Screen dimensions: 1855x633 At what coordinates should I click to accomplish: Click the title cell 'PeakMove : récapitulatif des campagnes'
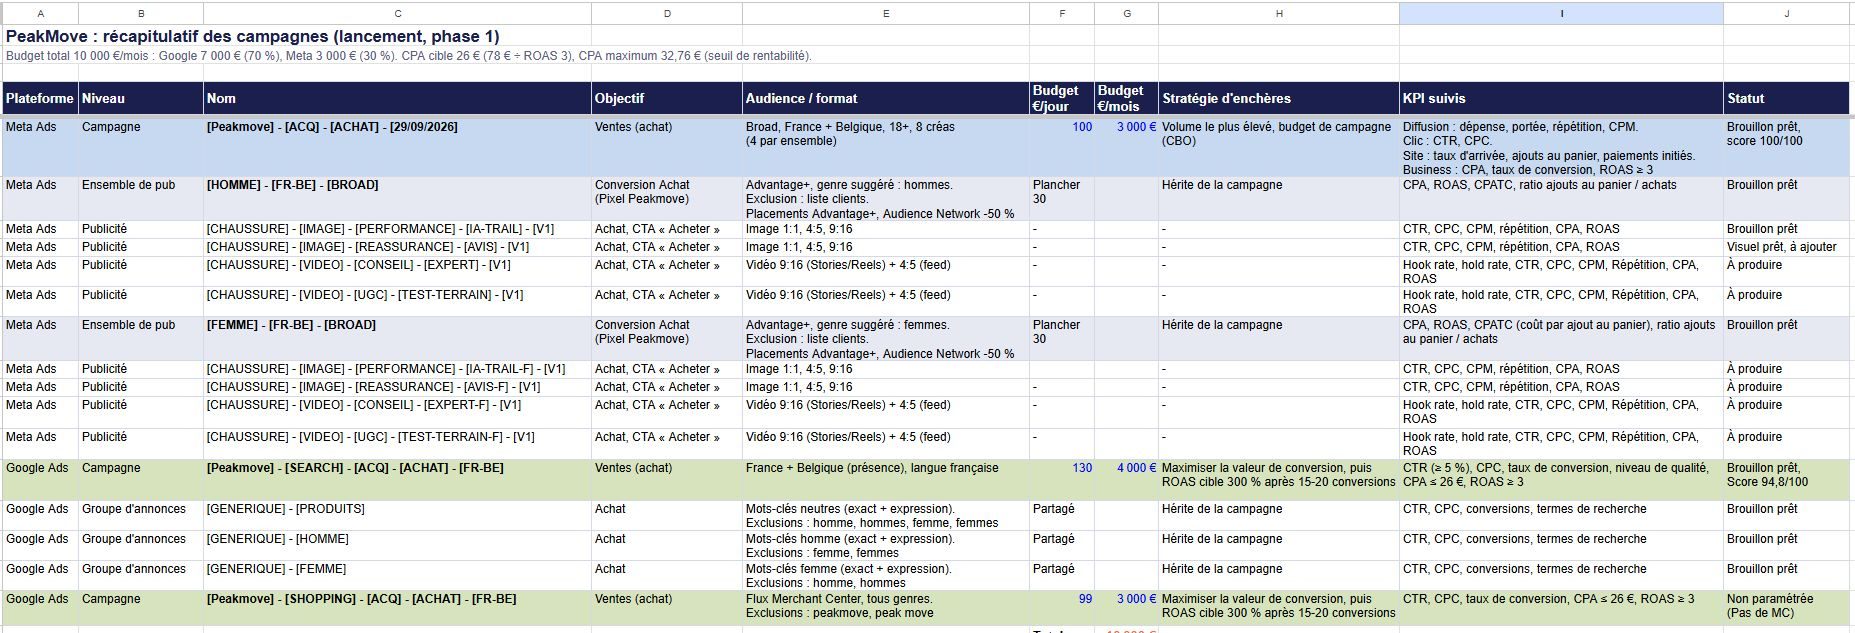tap(253, 36)
